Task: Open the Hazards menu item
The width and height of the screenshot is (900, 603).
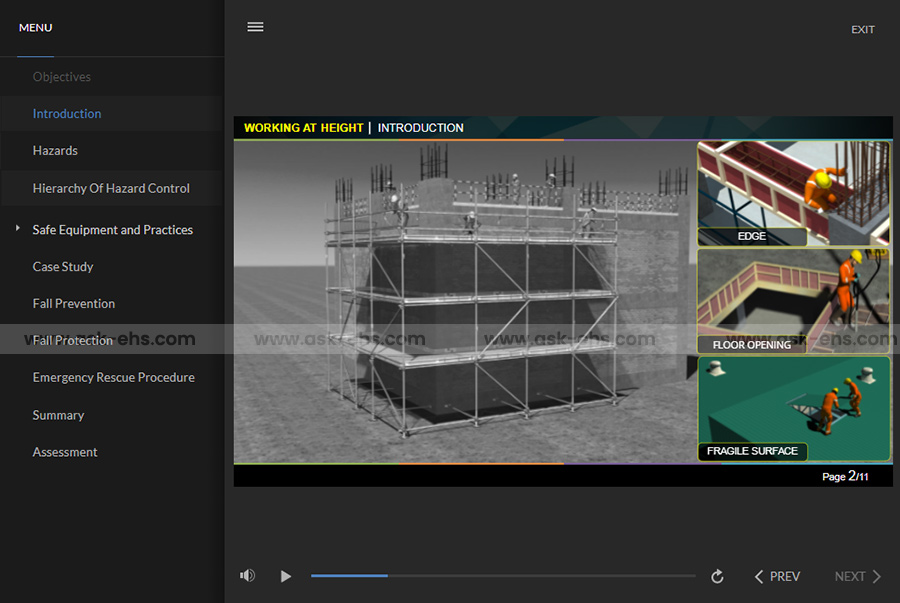Action: (55, 151)
